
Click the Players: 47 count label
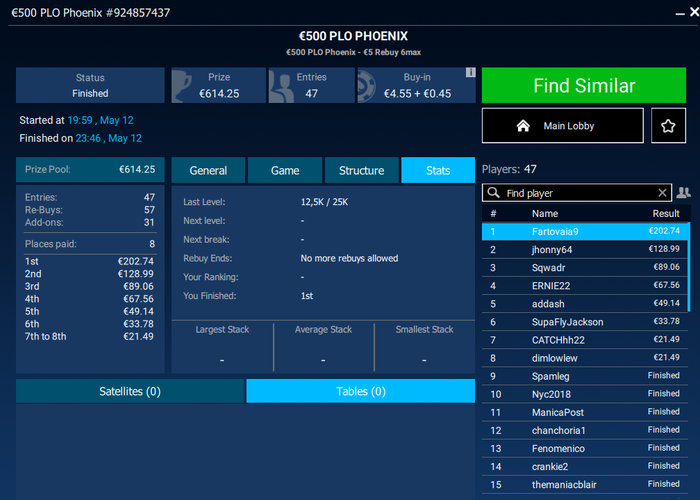click(x=509, y=169)
